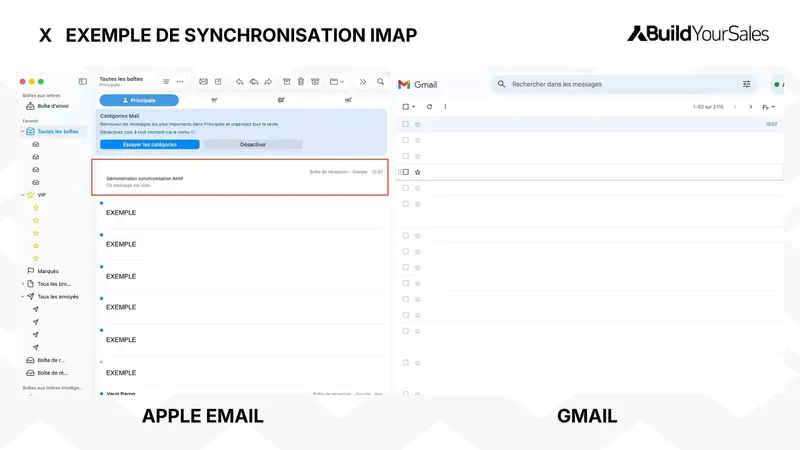Focus the Rechercher dans les messages field
This screenshot has height=450, width=800.
(x=624, y=84)
